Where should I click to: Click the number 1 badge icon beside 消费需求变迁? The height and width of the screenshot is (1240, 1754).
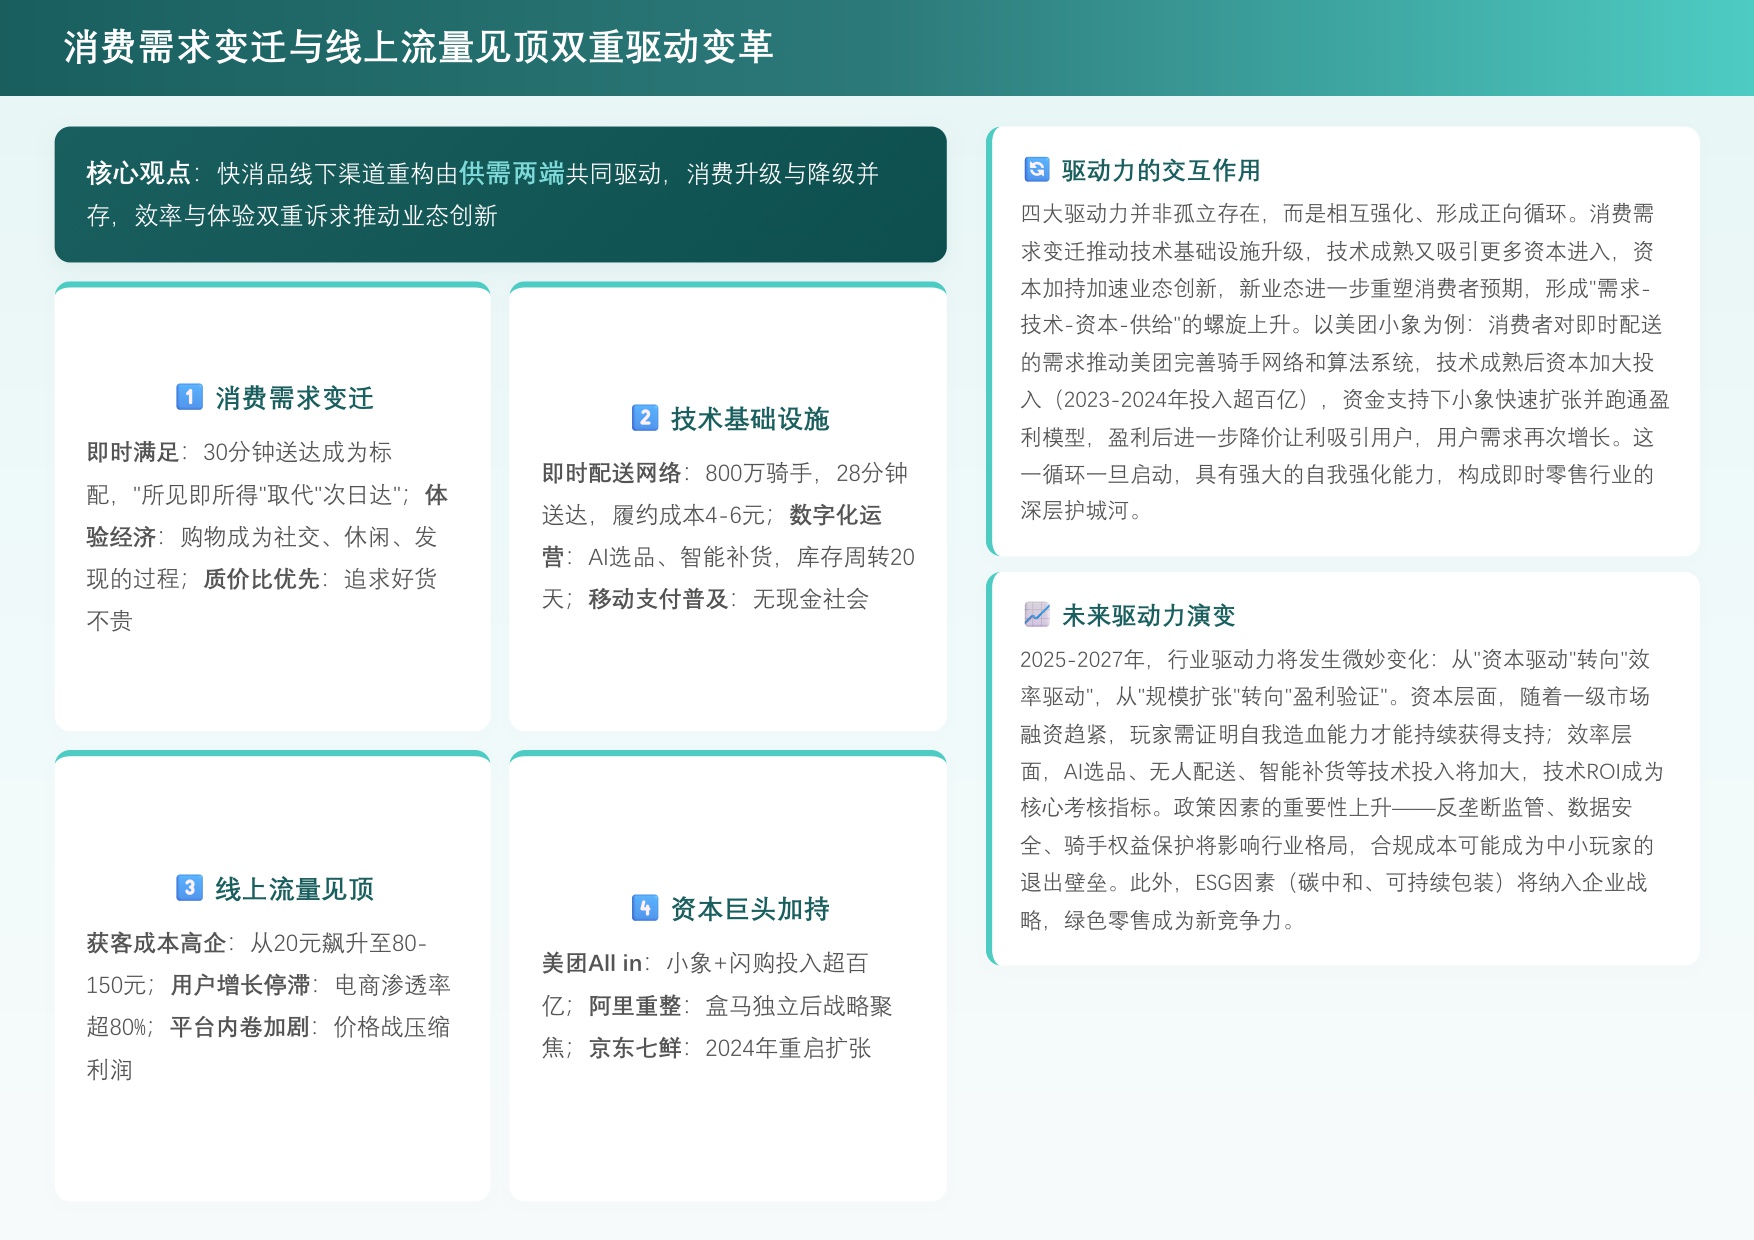point(188,397)
